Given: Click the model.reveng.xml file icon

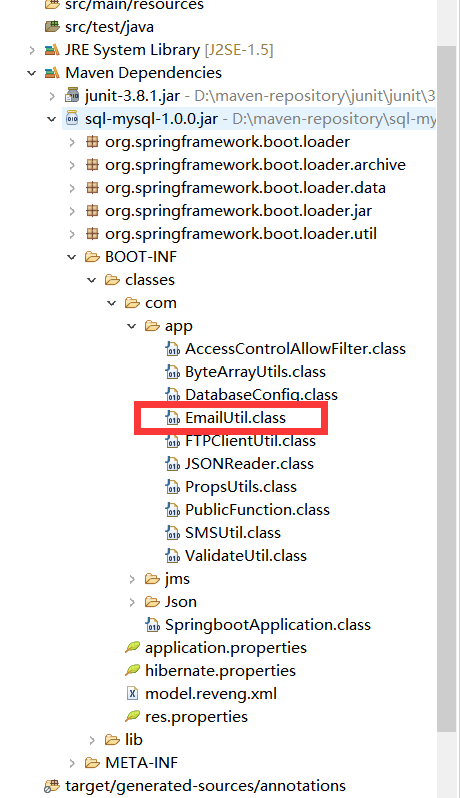Looking at the screenshot, I should (132, 694).
